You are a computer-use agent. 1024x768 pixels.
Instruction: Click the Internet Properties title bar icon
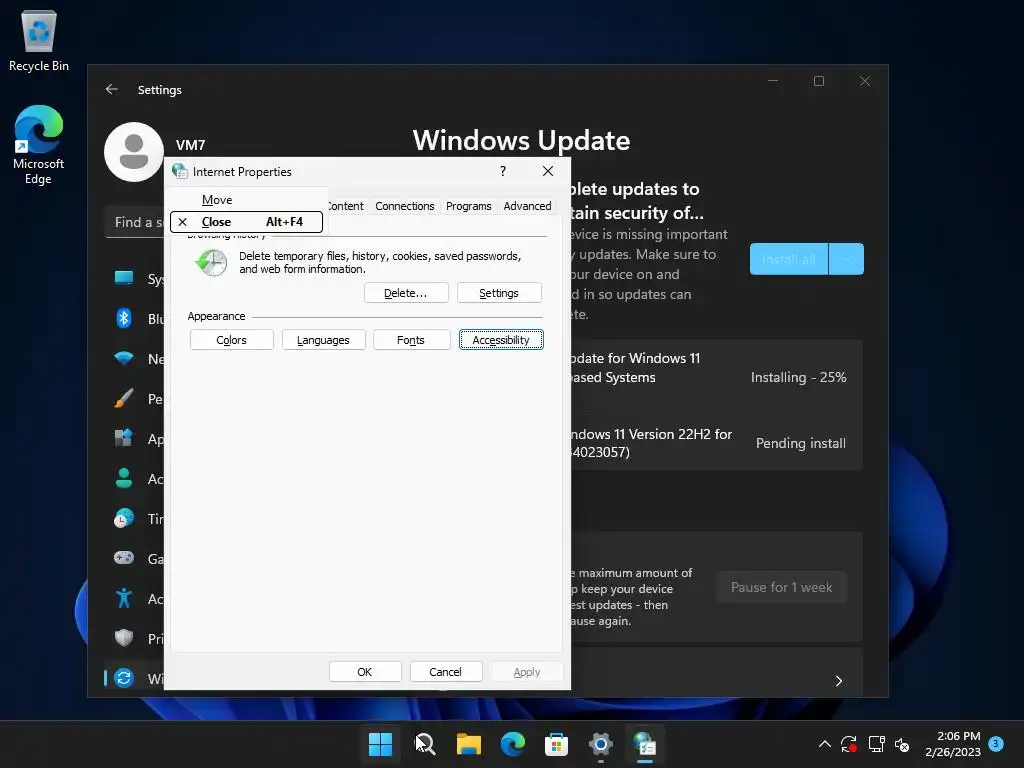click(x=180, y=171)
